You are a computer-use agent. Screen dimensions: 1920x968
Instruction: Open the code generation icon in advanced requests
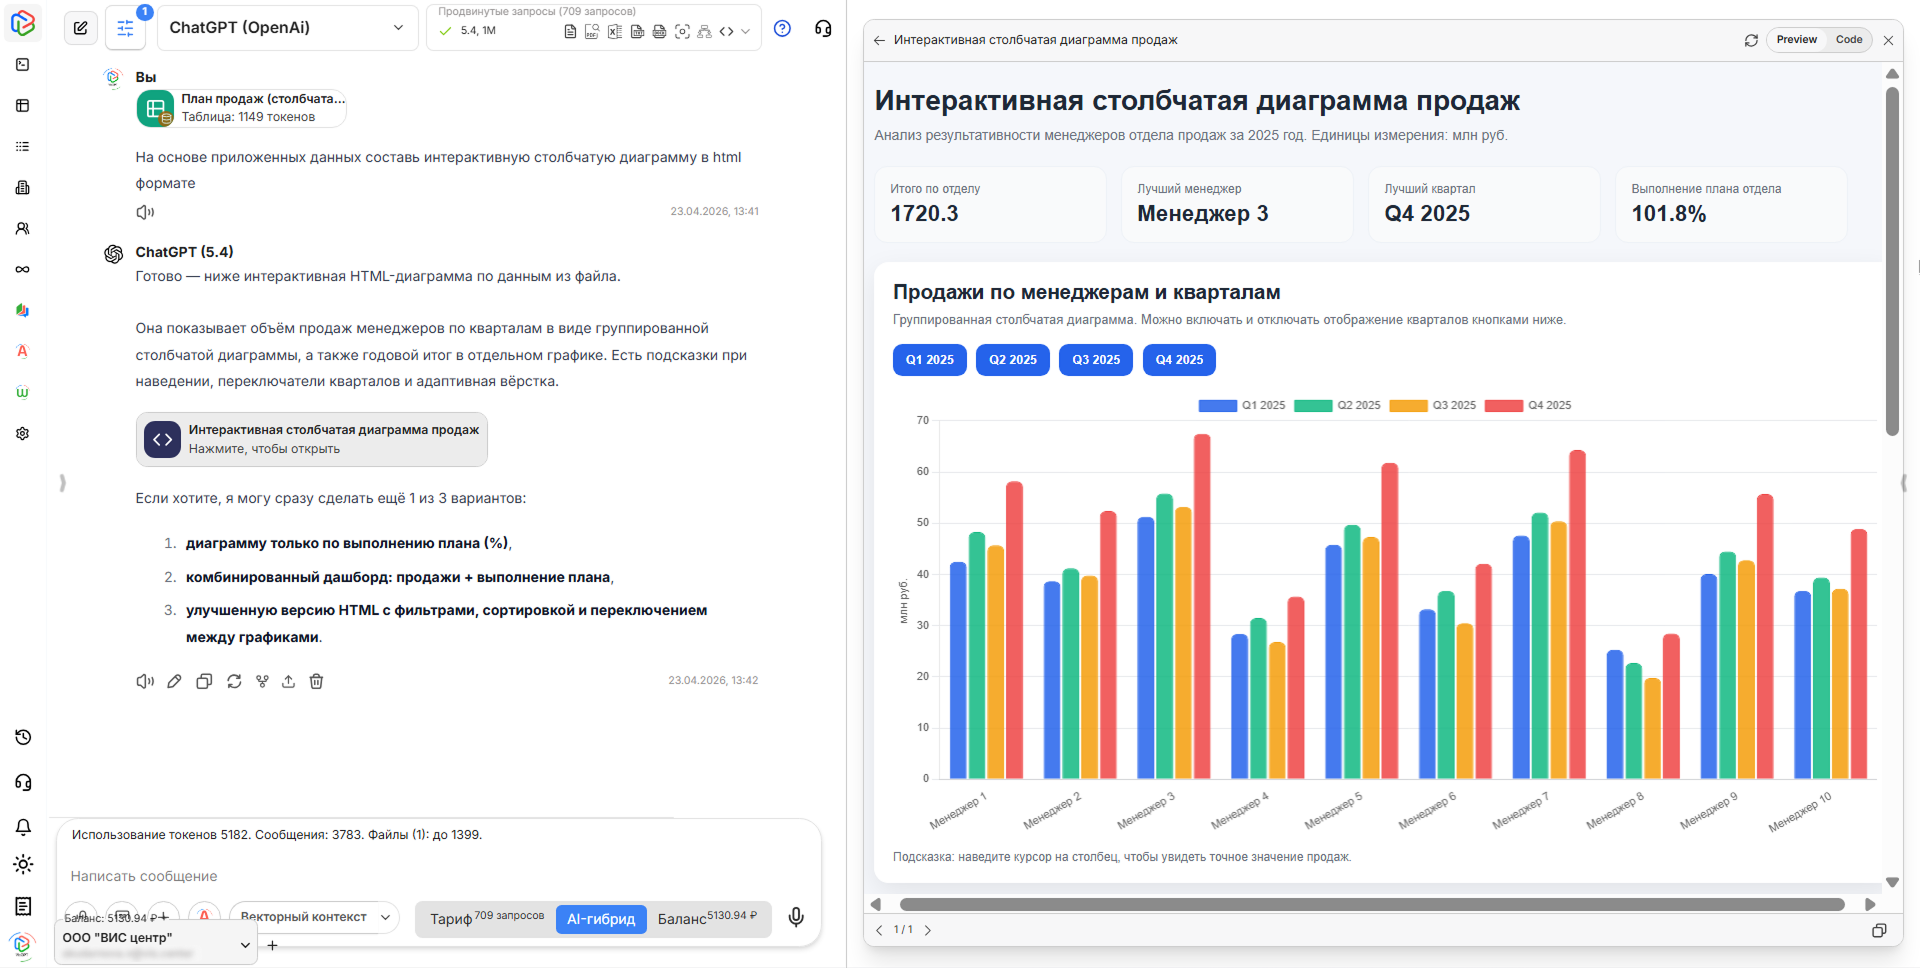727,31
